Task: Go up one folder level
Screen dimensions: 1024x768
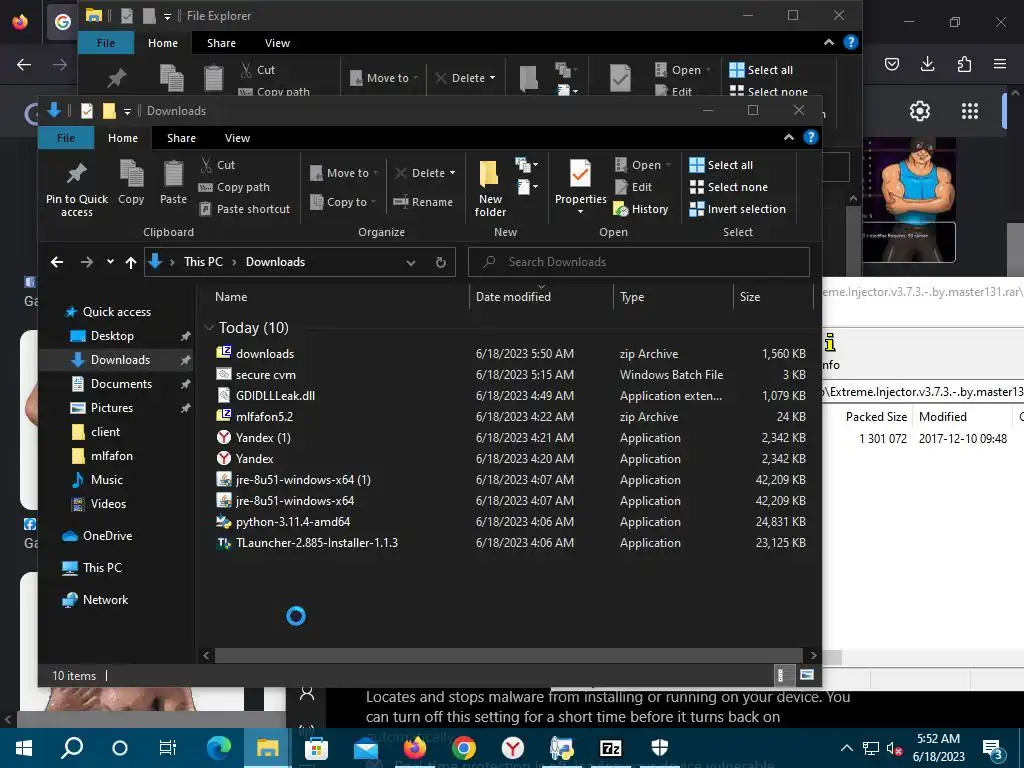Action: (131, 263)
